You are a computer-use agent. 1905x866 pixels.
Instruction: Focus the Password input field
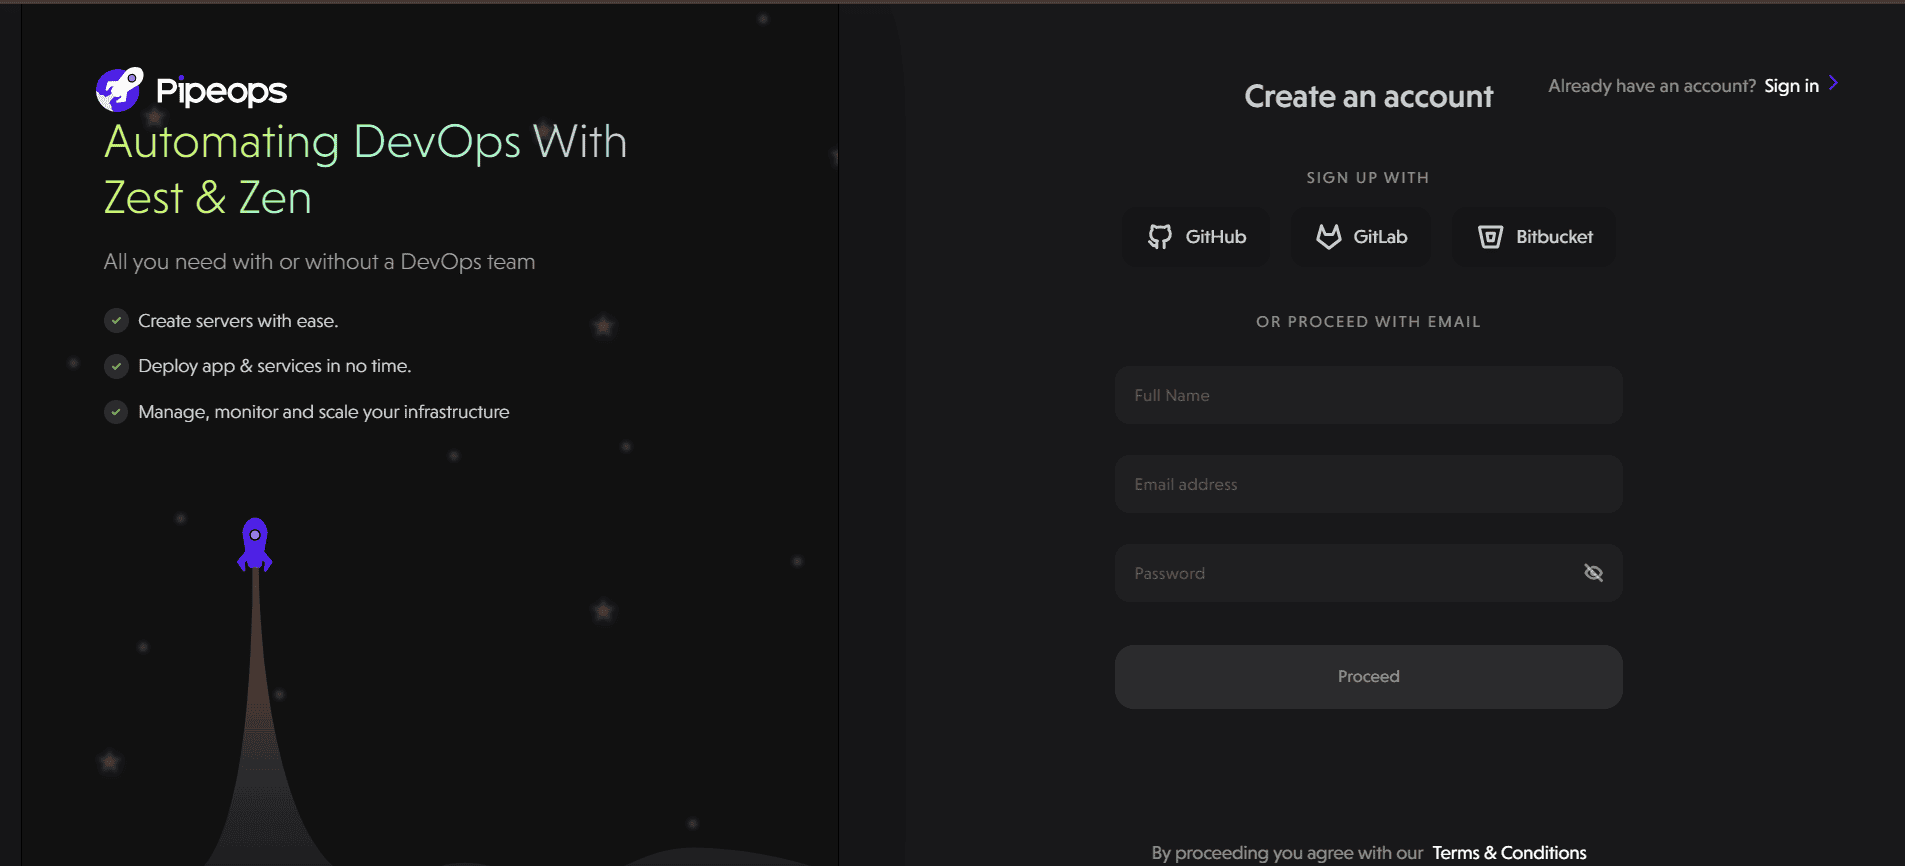click(x=1368, y=573)
